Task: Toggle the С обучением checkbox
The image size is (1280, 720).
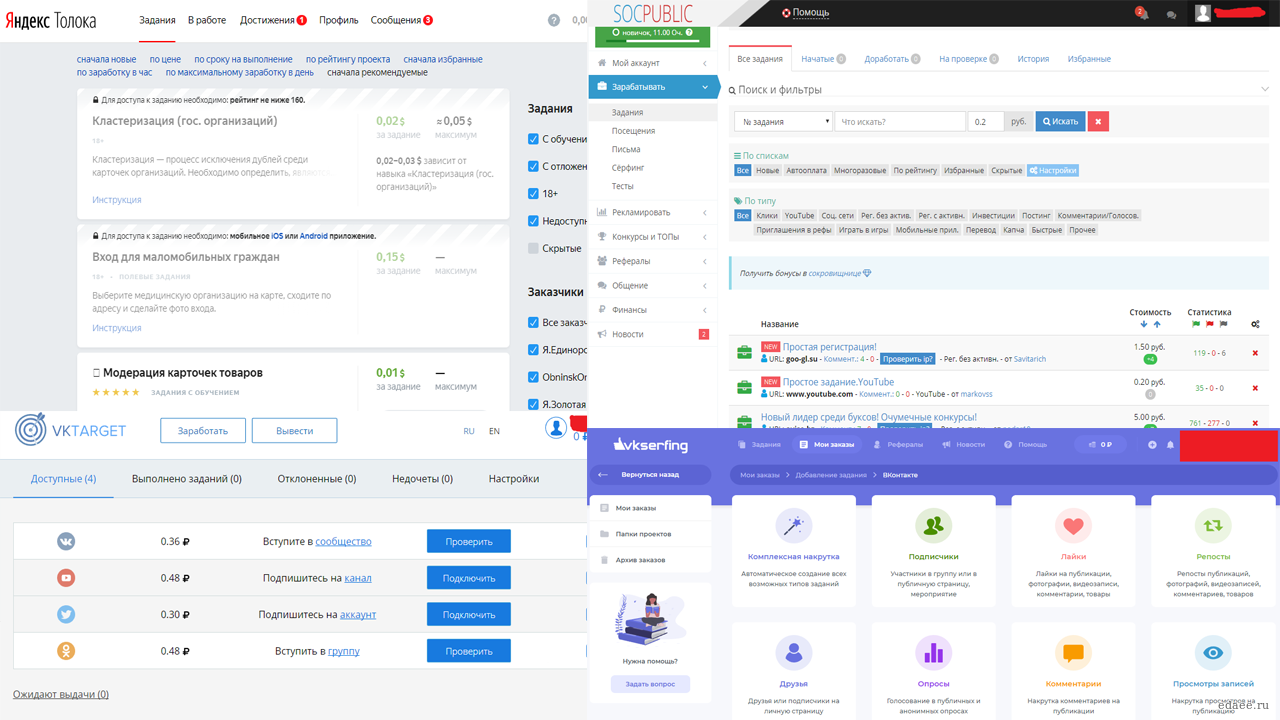Action: pyautogui.click(x=533, y=139)
